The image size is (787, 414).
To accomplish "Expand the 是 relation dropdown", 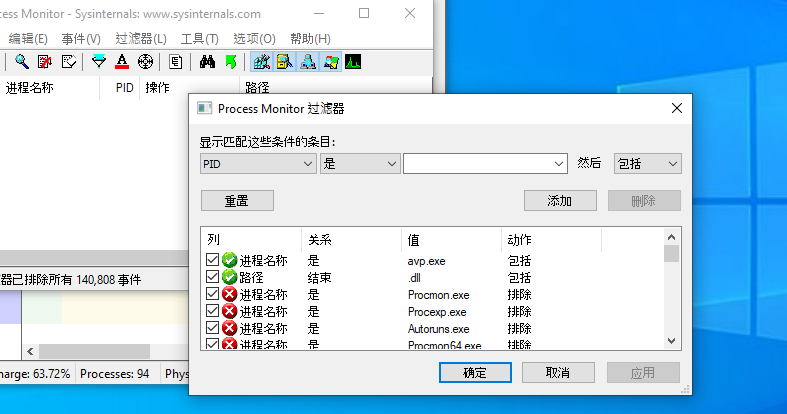I will [360, 164].
